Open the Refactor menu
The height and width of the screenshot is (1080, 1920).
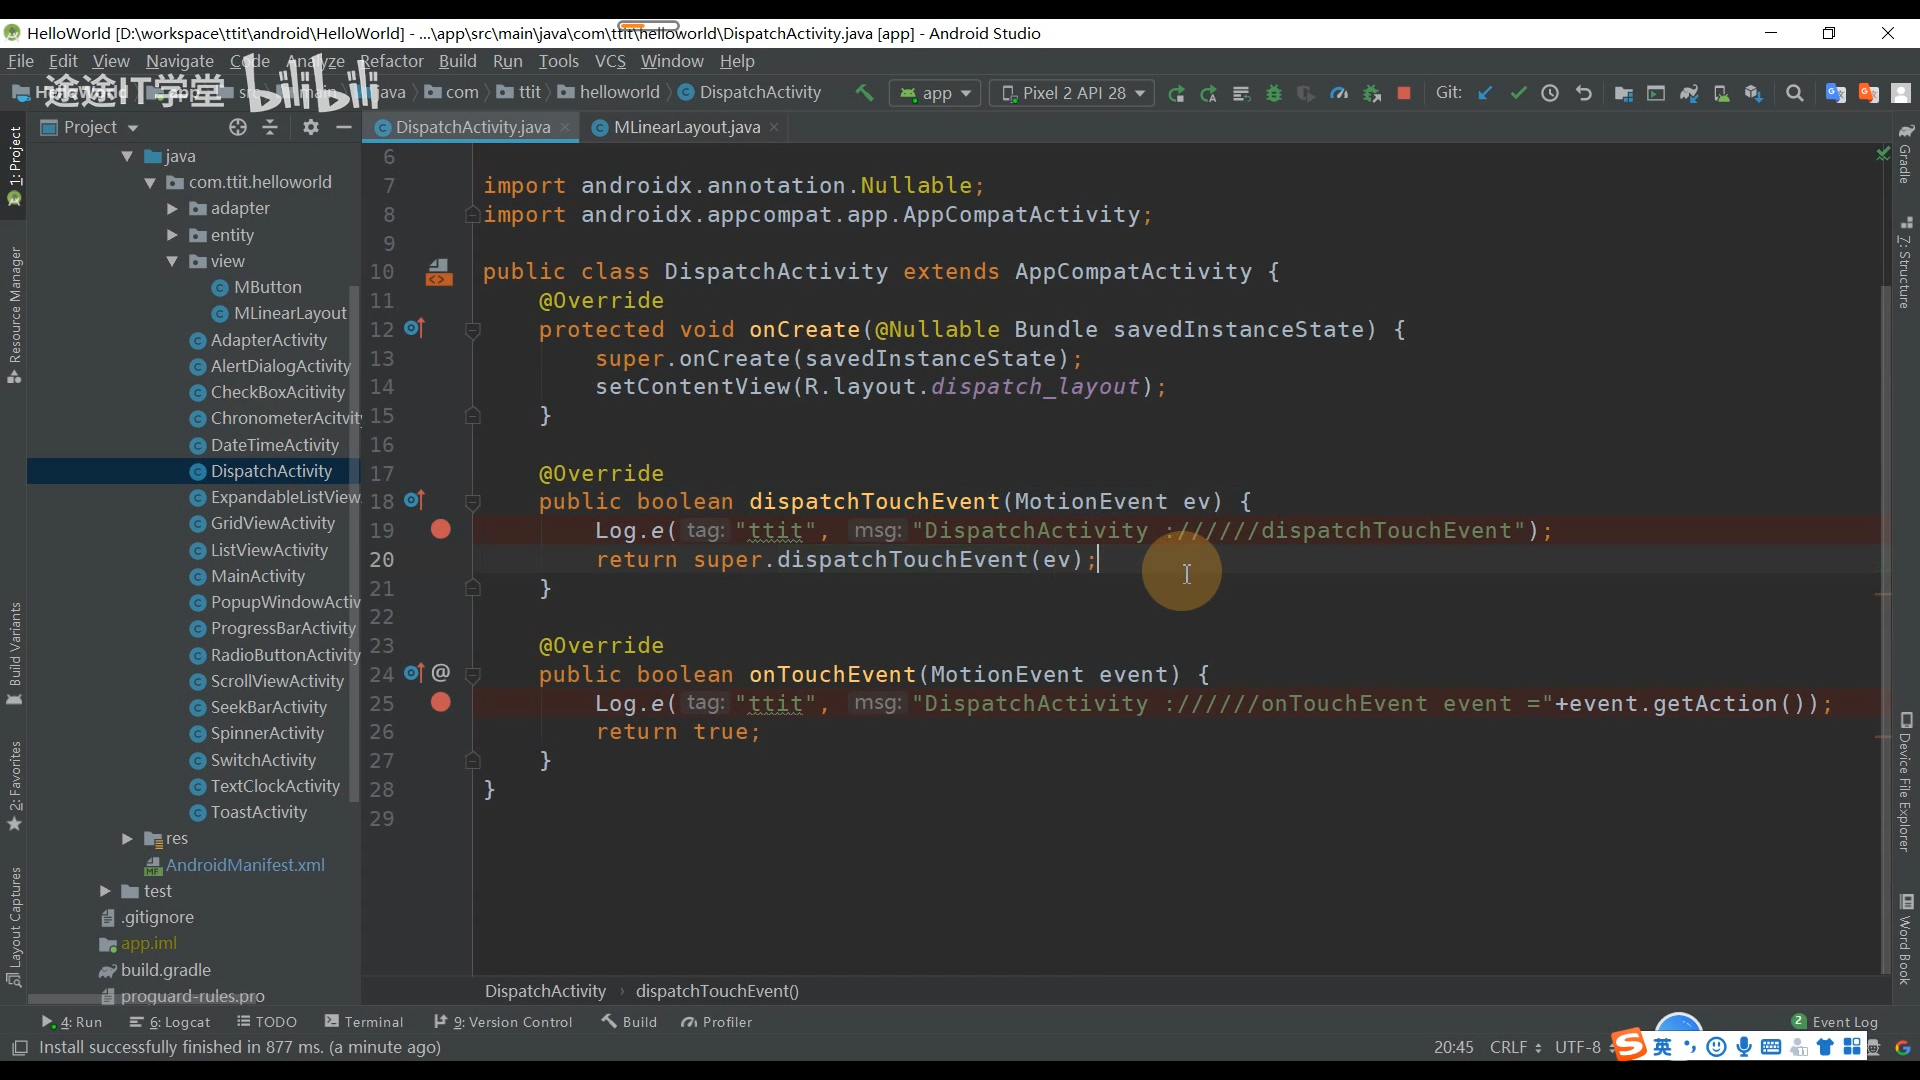click(392, 61)
